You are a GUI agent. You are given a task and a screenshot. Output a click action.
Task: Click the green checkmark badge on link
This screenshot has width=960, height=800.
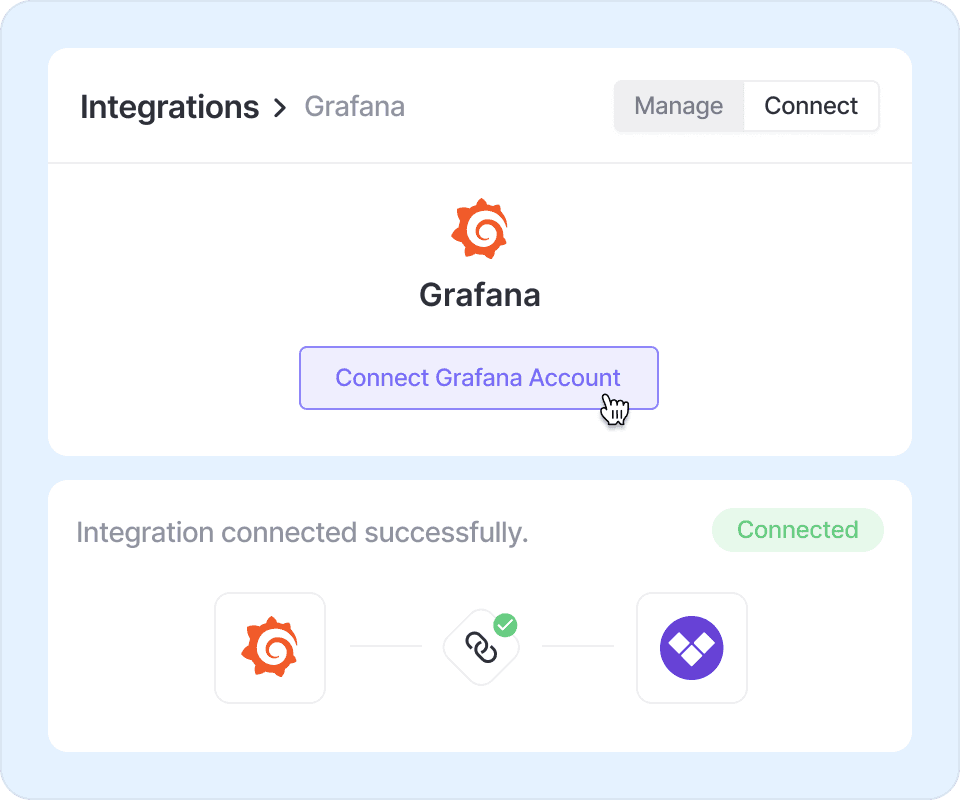507,626
